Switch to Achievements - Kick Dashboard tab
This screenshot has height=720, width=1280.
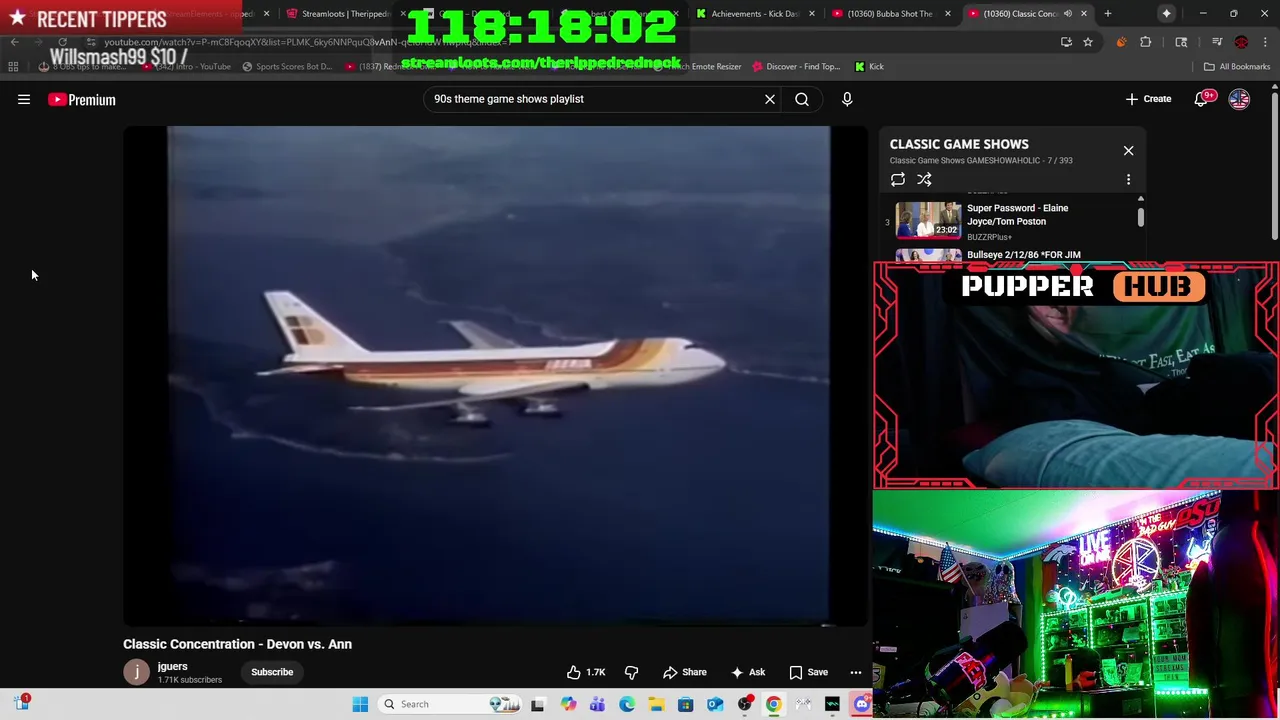(755, 14)
